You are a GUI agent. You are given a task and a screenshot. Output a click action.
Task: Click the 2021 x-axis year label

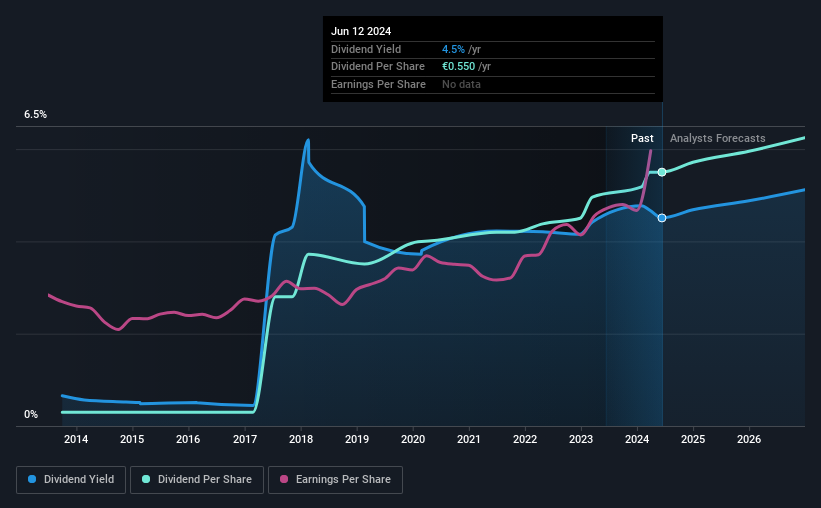469,439
